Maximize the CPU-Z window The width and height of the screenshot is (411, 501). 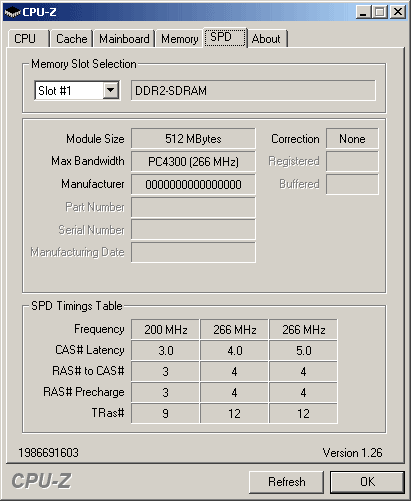(379, 12)
